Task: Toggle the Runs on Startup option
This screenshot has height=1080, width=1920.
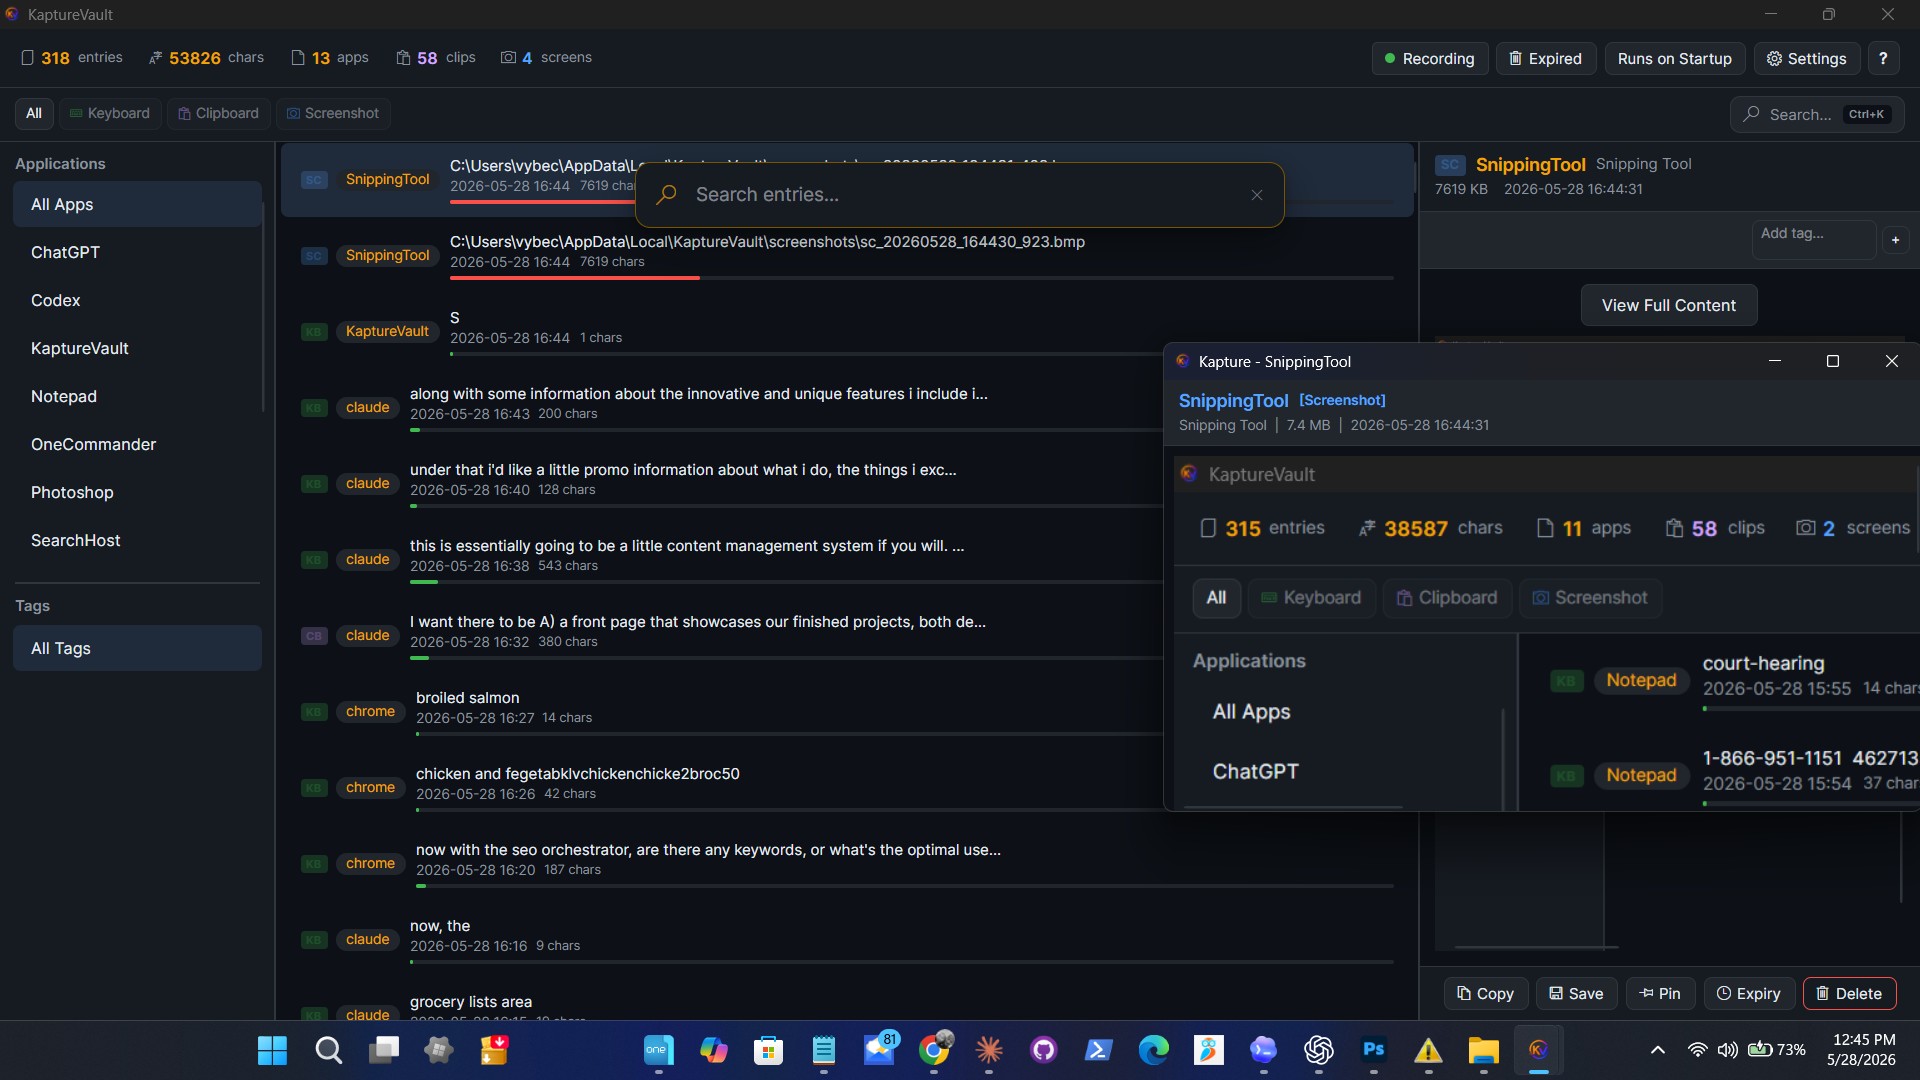Action: pyautogui.click(x=1674, y=58)
